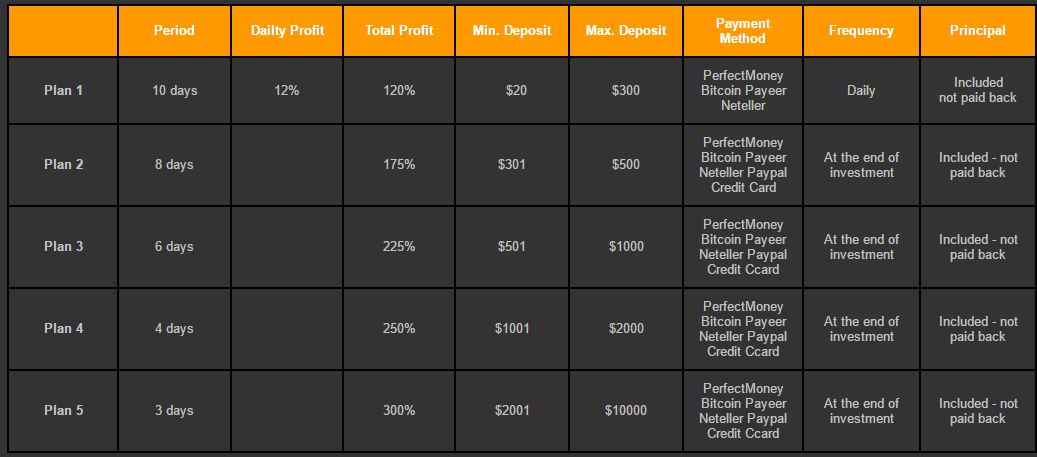This screenshot has width=1037, height=457.
Task: Select the 300% total profit cell
Action: point(399,411)
